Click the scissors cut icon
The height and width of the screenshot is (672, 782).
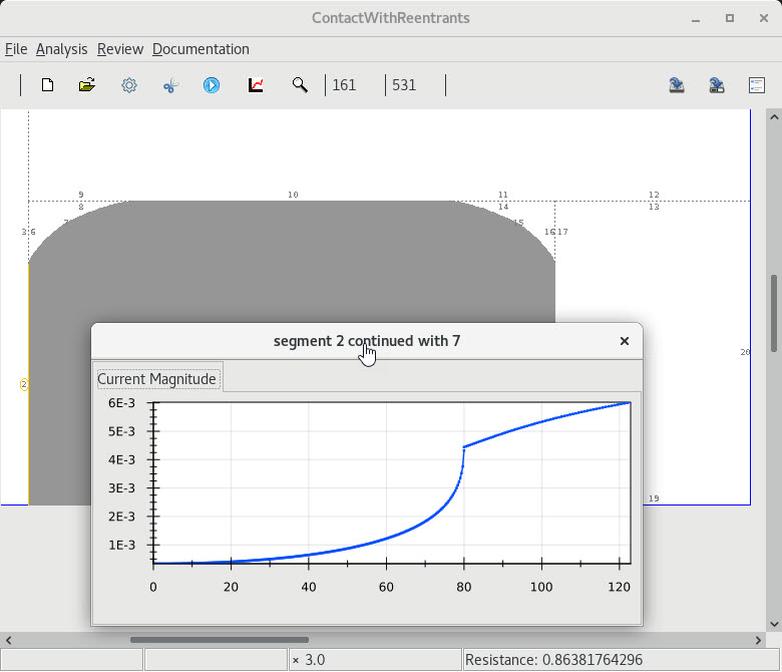point(170,85)
